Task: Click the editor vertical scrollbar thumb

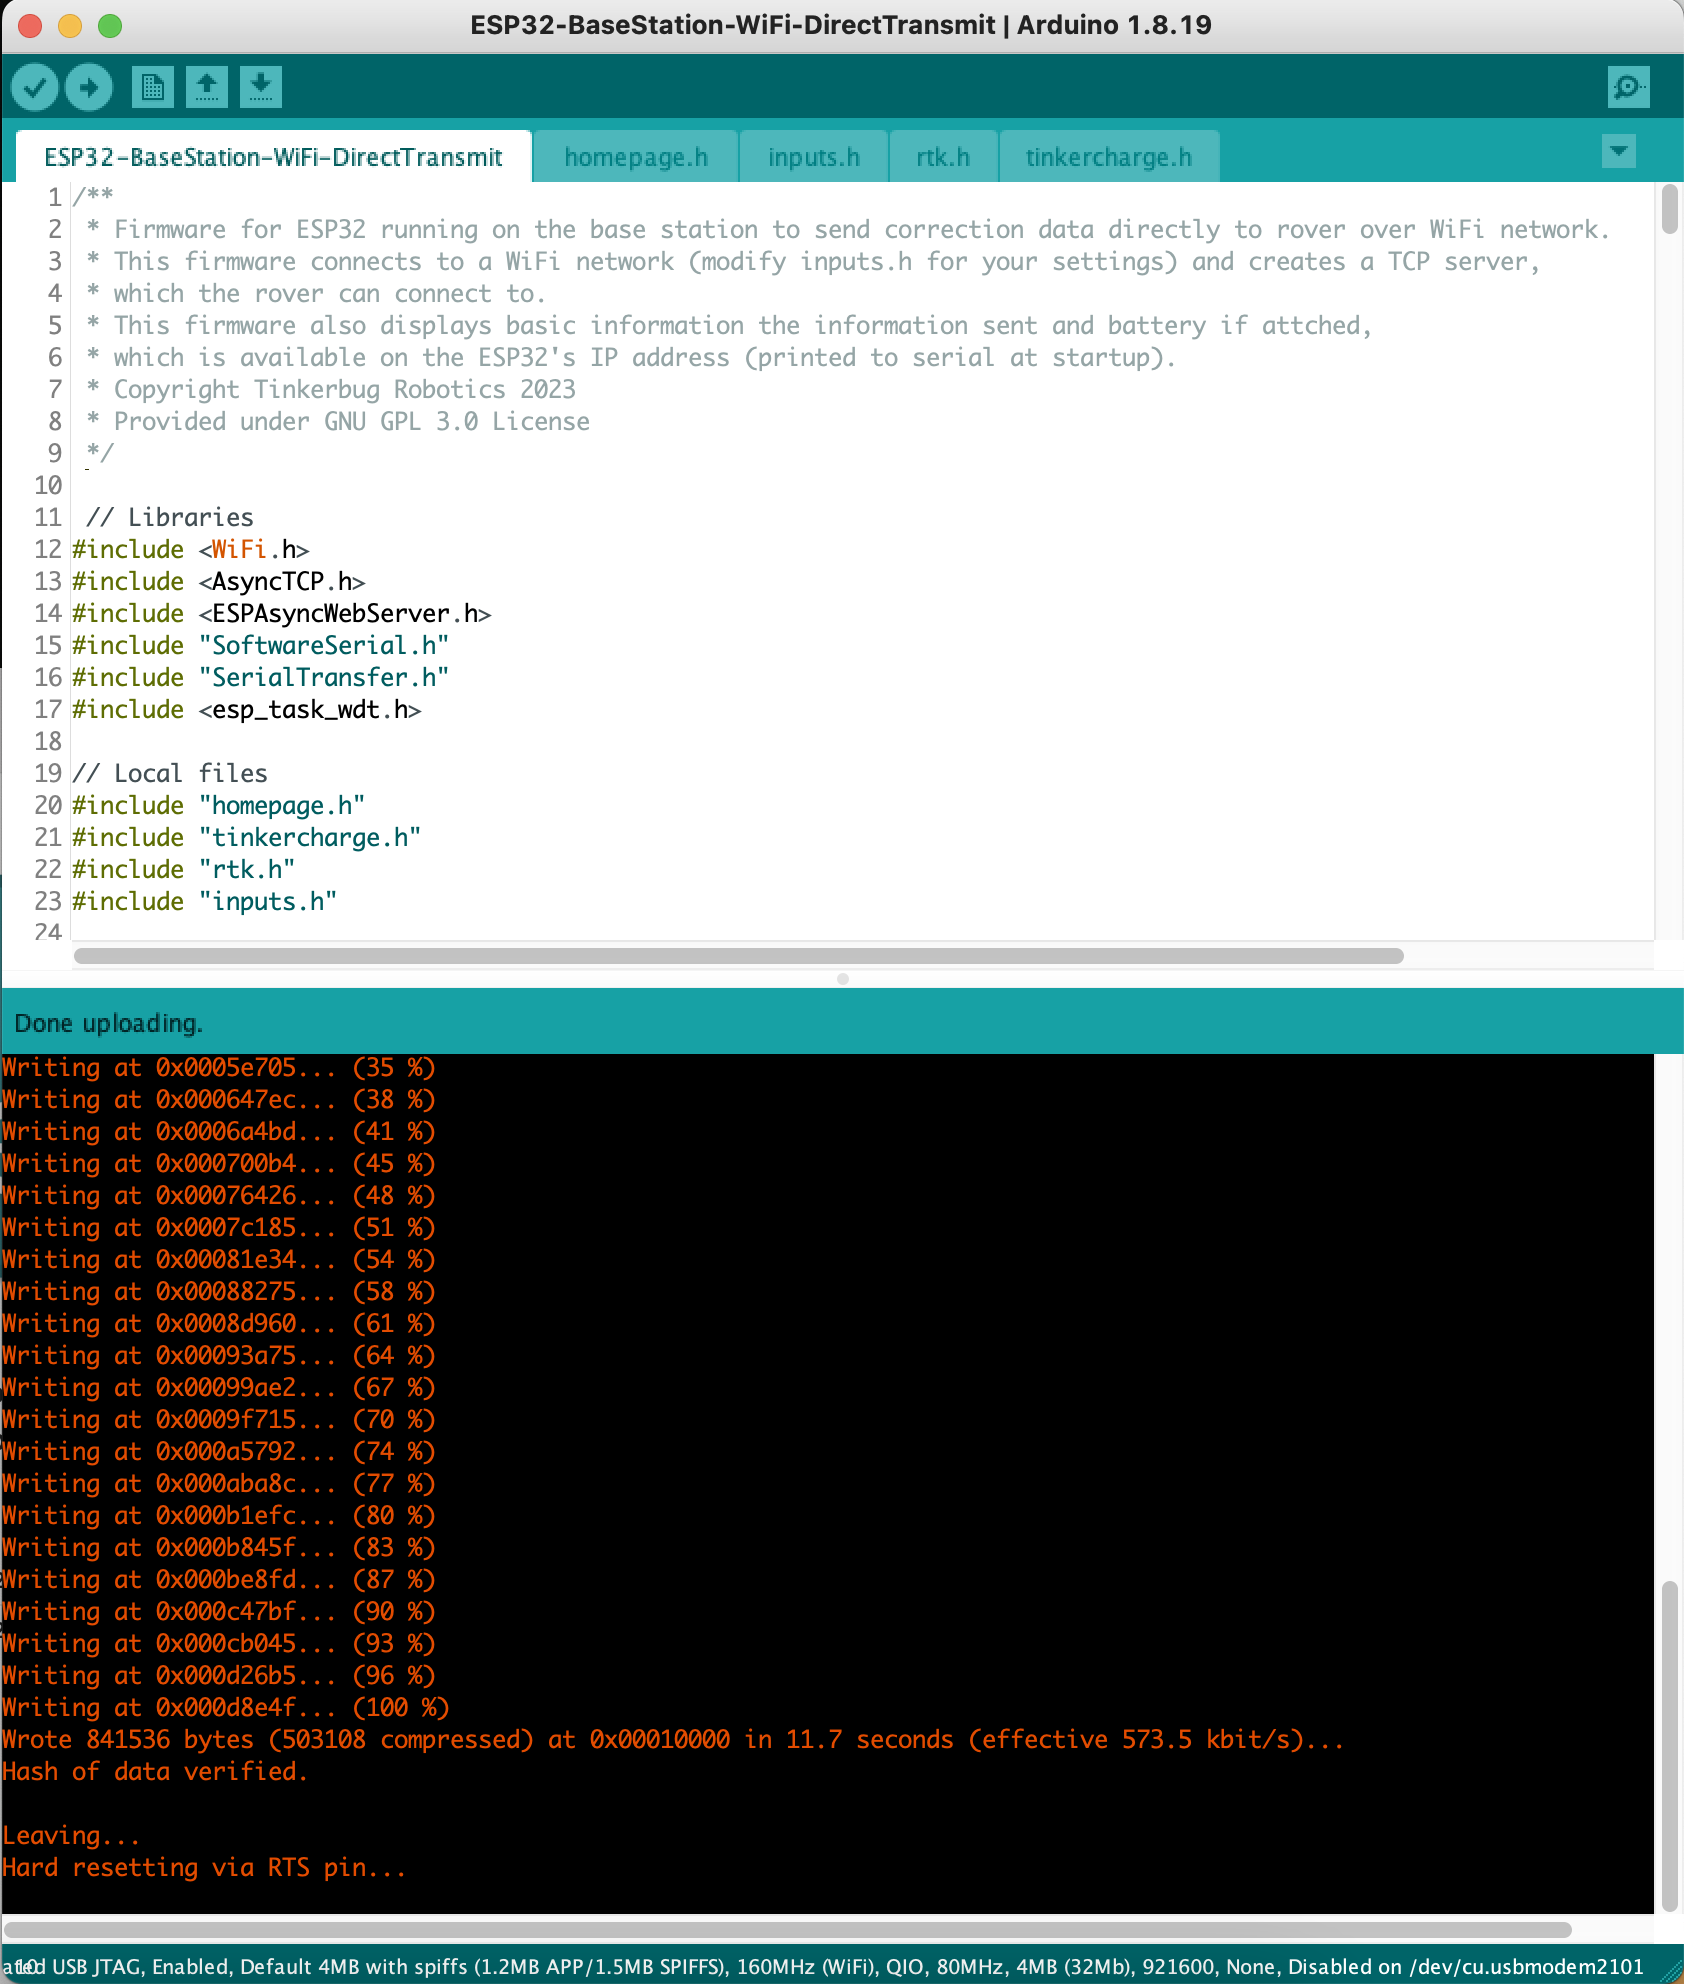Action: pos(1669,209)
